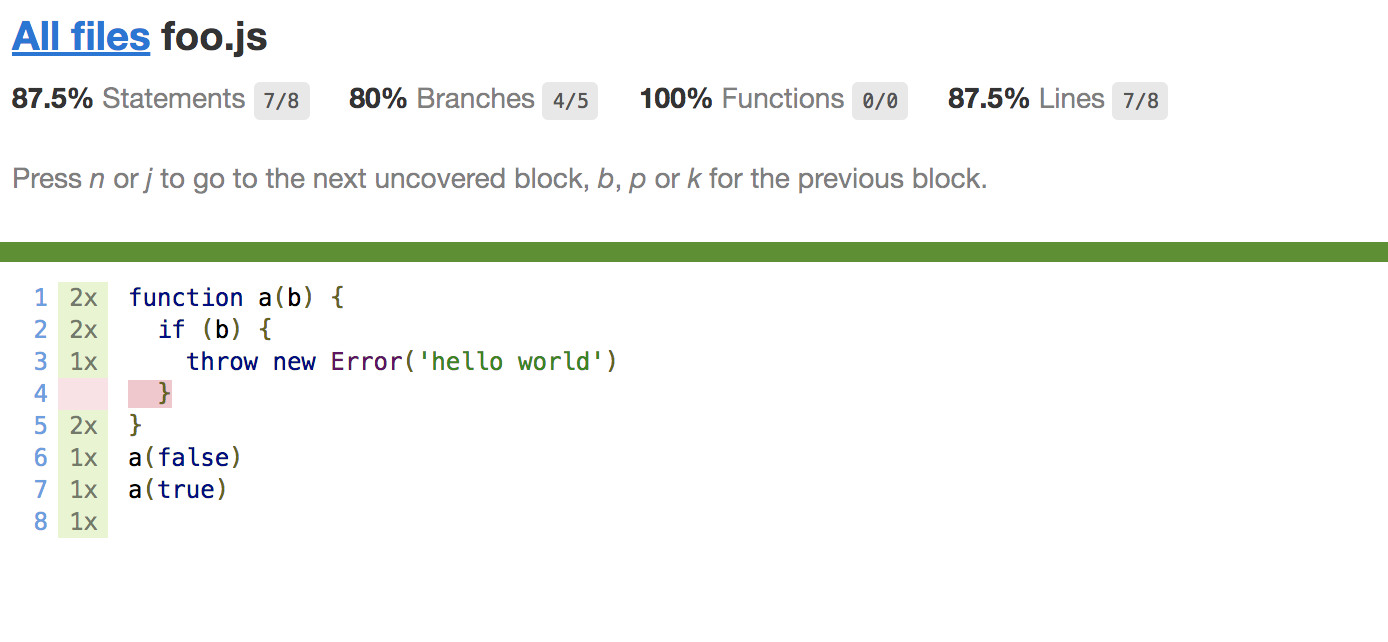Click the throw new Error code line

(402, 362)
